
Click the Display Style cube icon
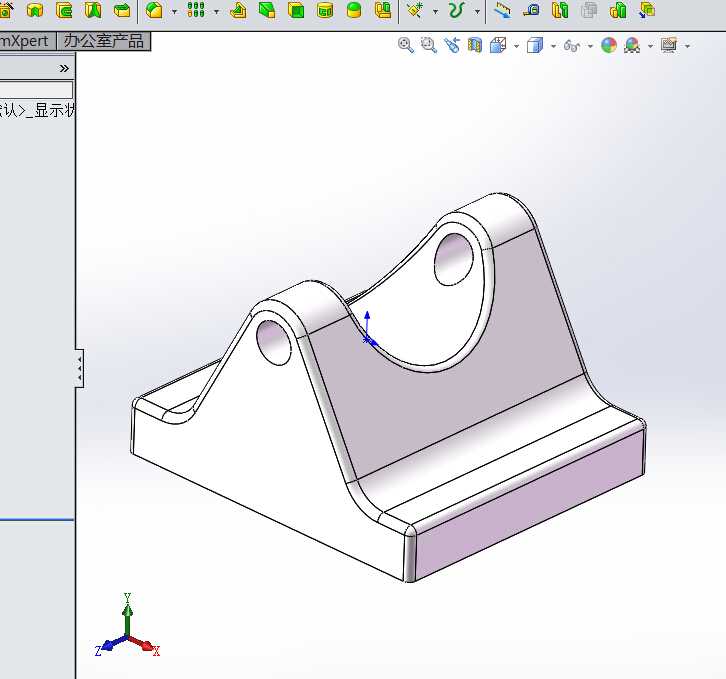(x=535, y=45)
